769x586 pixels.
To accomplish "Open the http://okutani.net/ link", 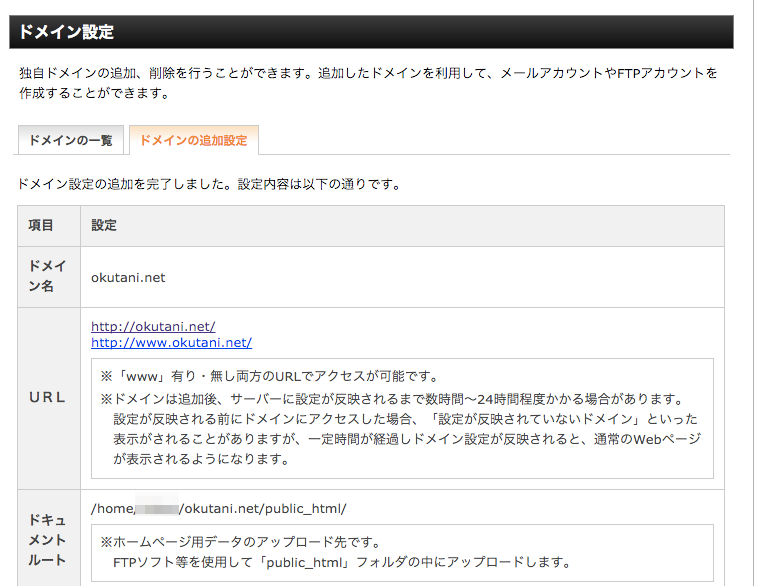I will [x=153, y=327].
